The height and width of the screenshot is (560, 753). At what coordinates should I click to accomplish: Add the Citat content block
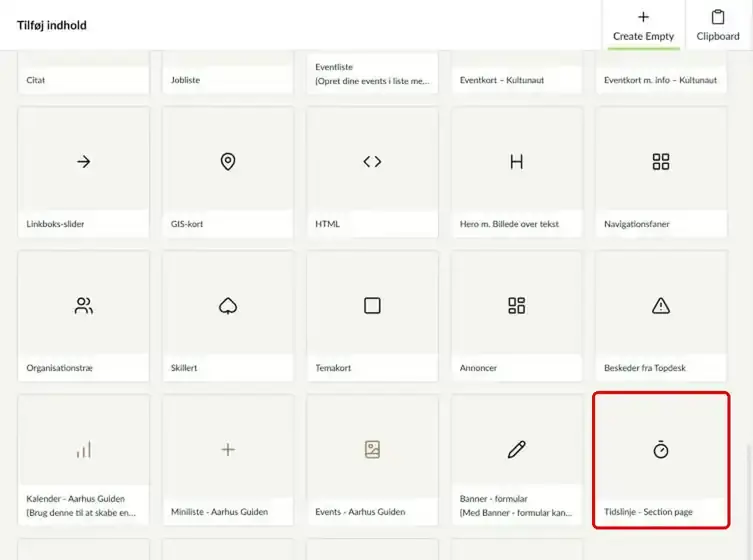[84, 73]
